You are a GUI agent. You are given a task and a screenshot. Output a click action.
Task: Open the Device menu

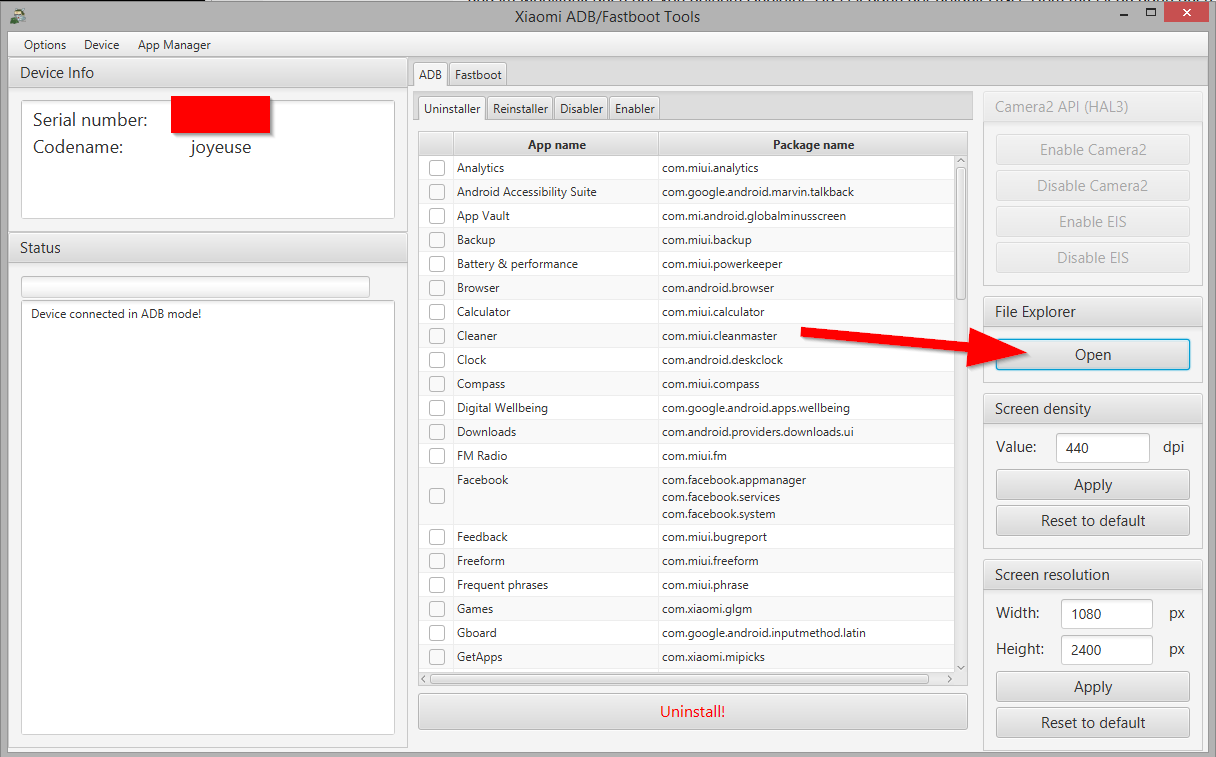point(101,45)
